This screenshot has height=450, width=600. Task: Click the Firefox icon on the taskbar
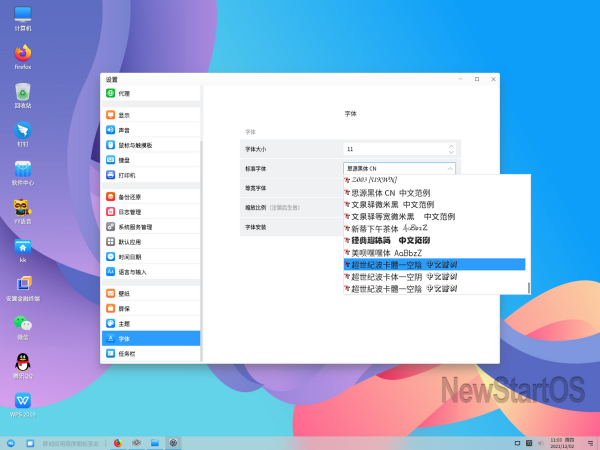point(118,443)
